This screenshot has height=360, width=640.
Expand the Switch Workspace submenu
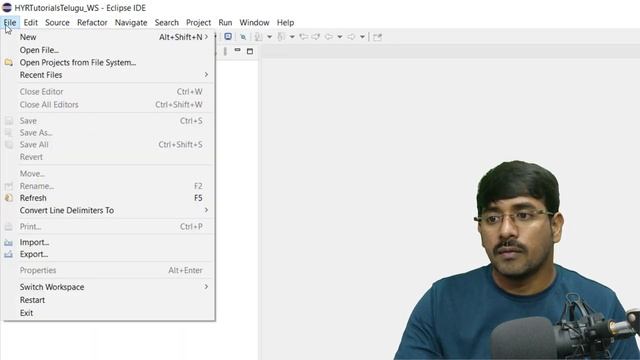click(108, 287)
